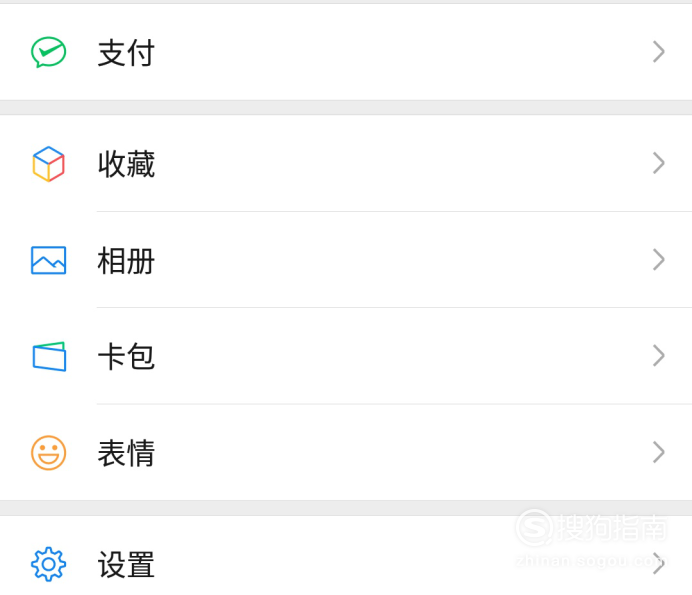Screen dimensions: 692x595
Task: Tap the WeChat Pay green checkmark icon
Action: tap(49, 52)
